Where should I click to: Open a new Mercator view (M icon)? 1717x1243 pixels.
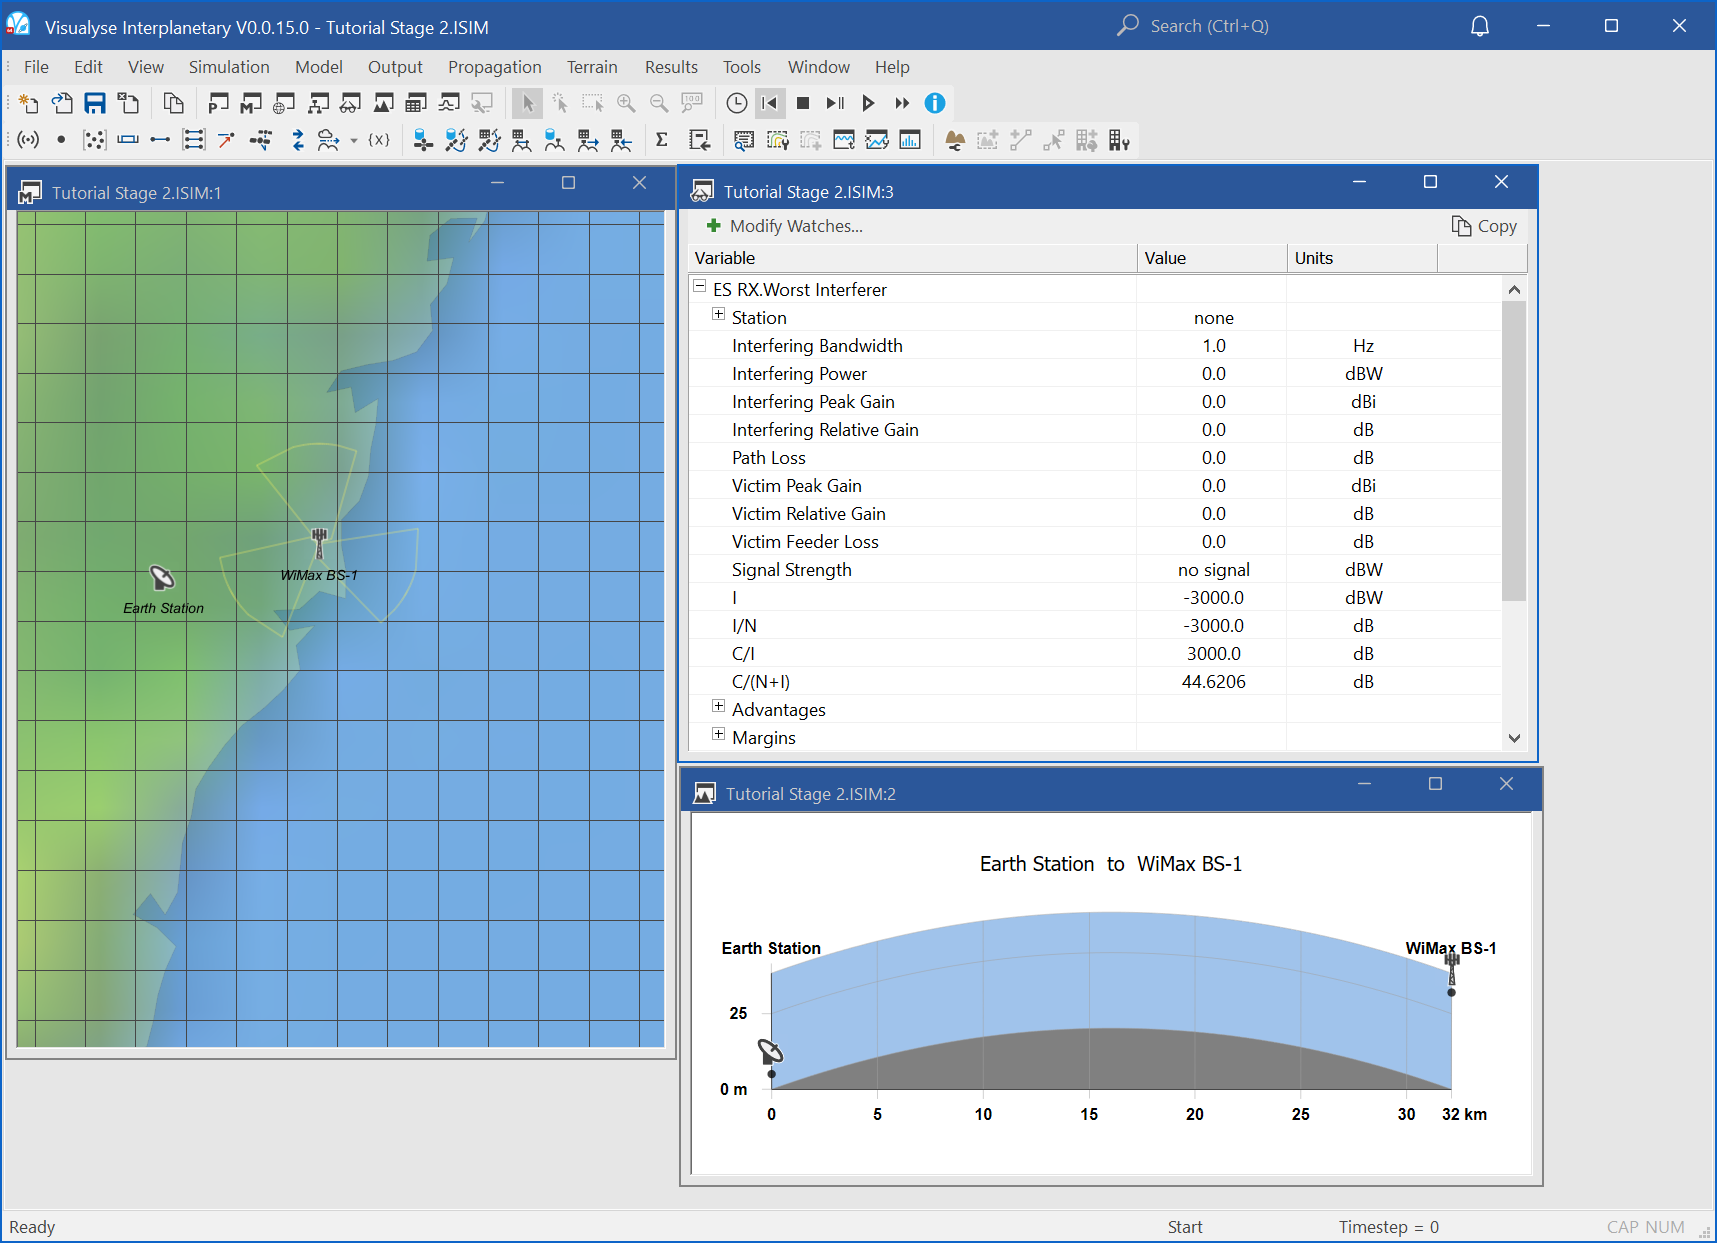(x=251, y=103)
